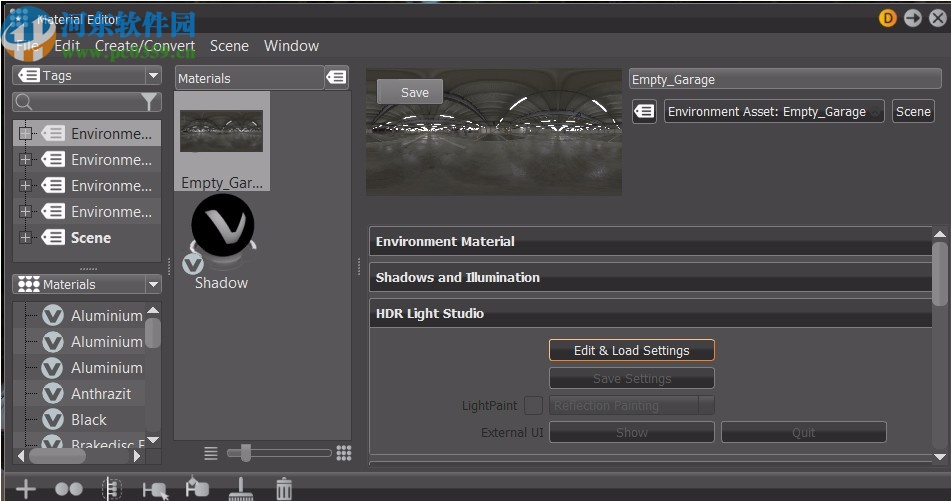The height and width of the screenshot is (501, 951).
Task: Select the Black material
Action: (89, 420)
